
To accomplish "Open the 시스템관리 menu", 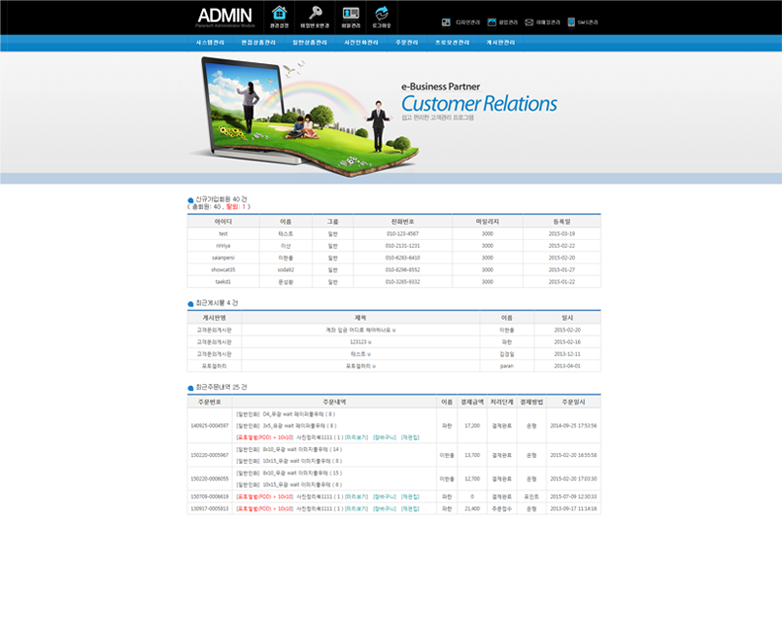I will [210, 43].
